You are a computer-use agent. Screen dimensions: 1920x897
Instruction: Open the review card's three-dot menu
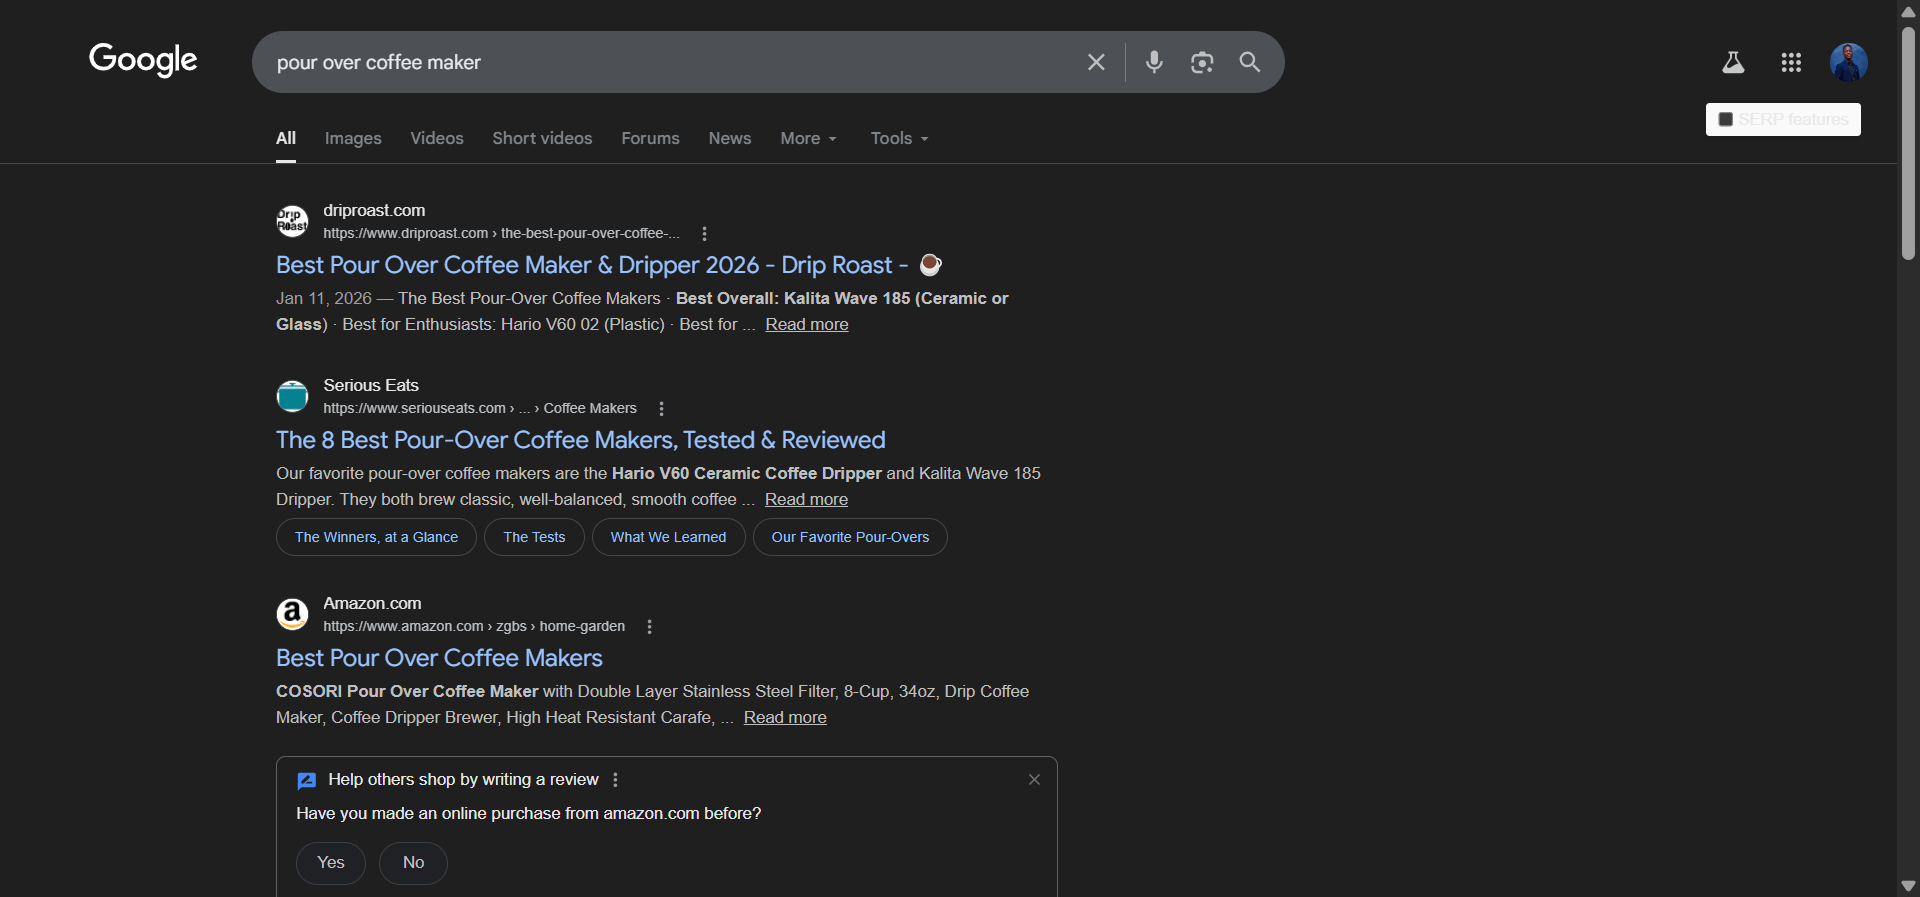pos(616,780)
